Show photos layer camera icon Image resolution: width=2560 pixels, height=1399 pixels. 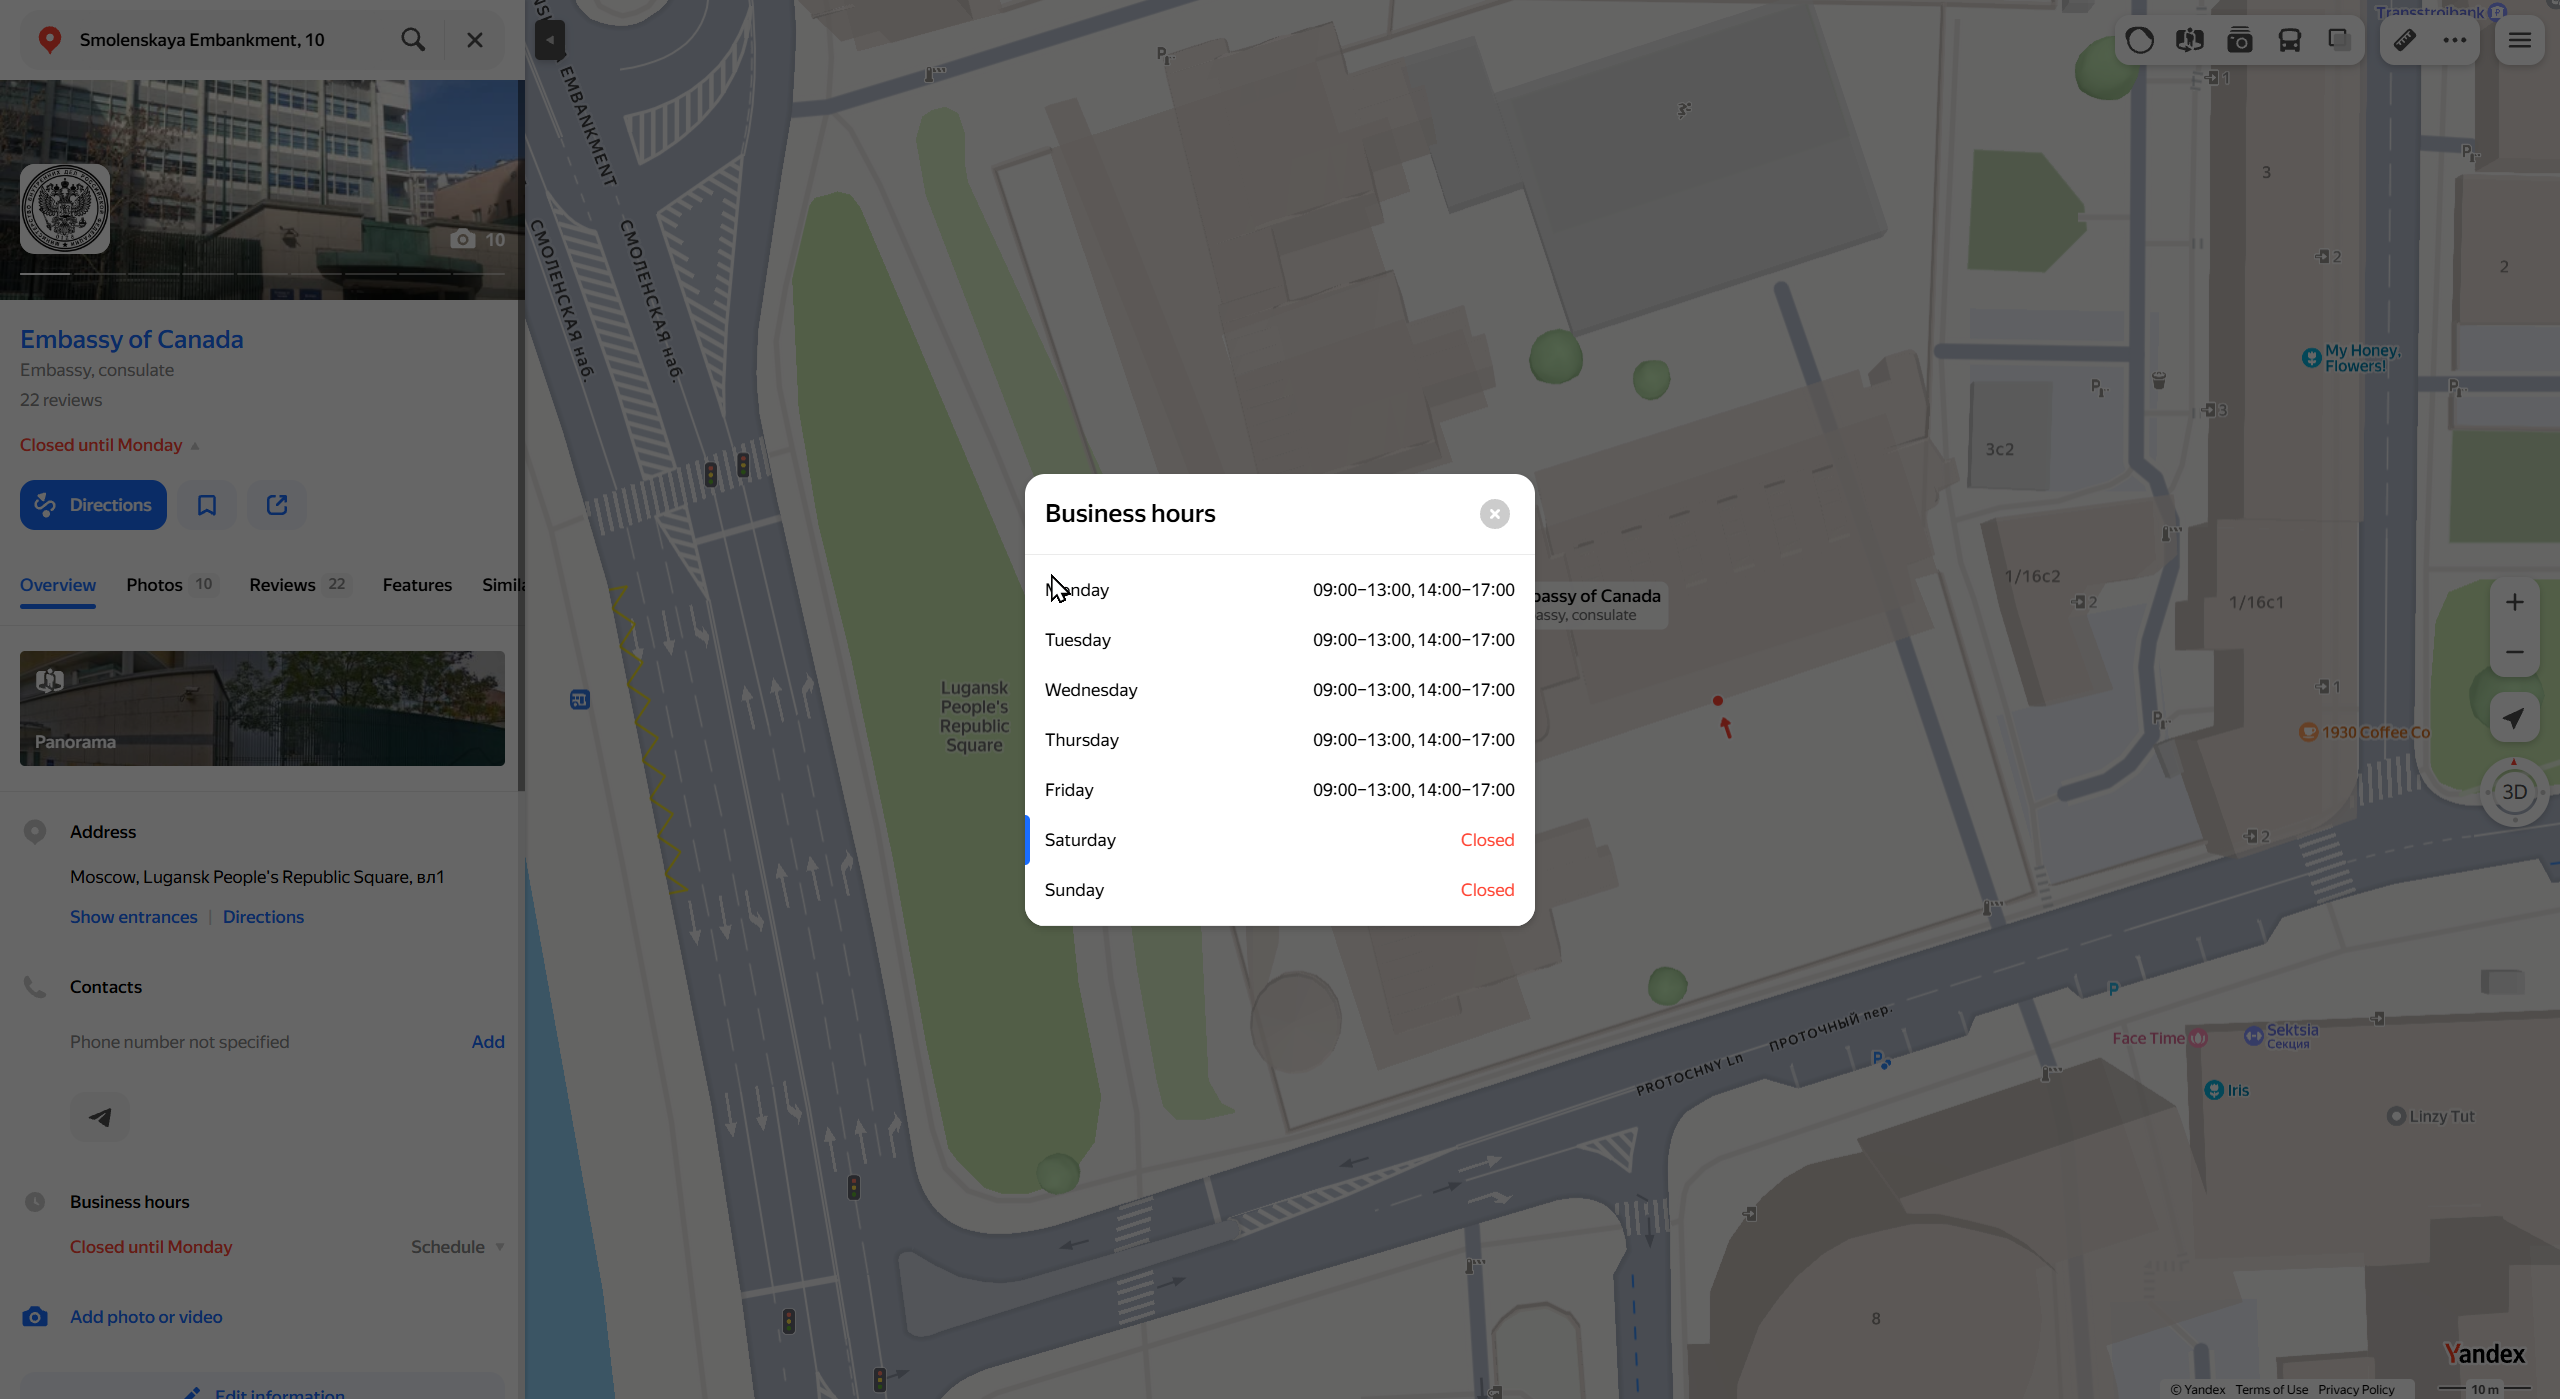pyautogui.click(x=2240, y=40)
